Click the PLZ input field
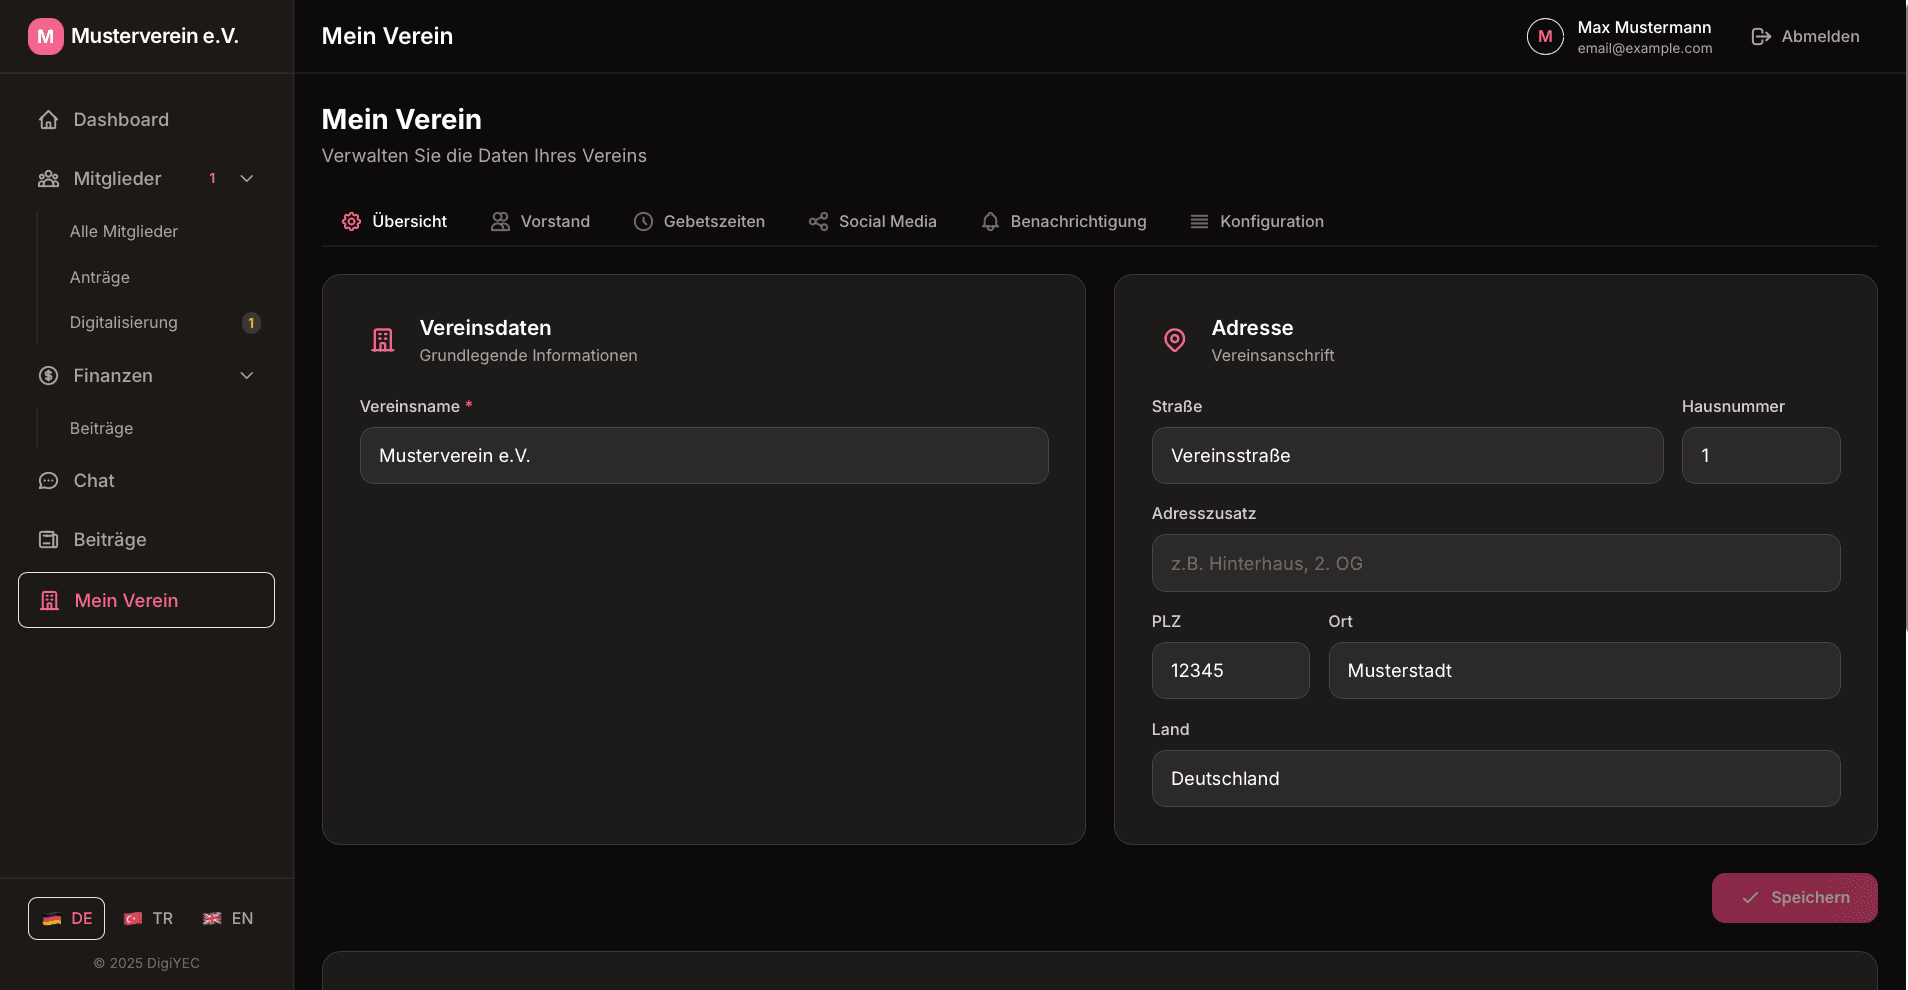1908x990 pixels. (x=1230, y=671)
